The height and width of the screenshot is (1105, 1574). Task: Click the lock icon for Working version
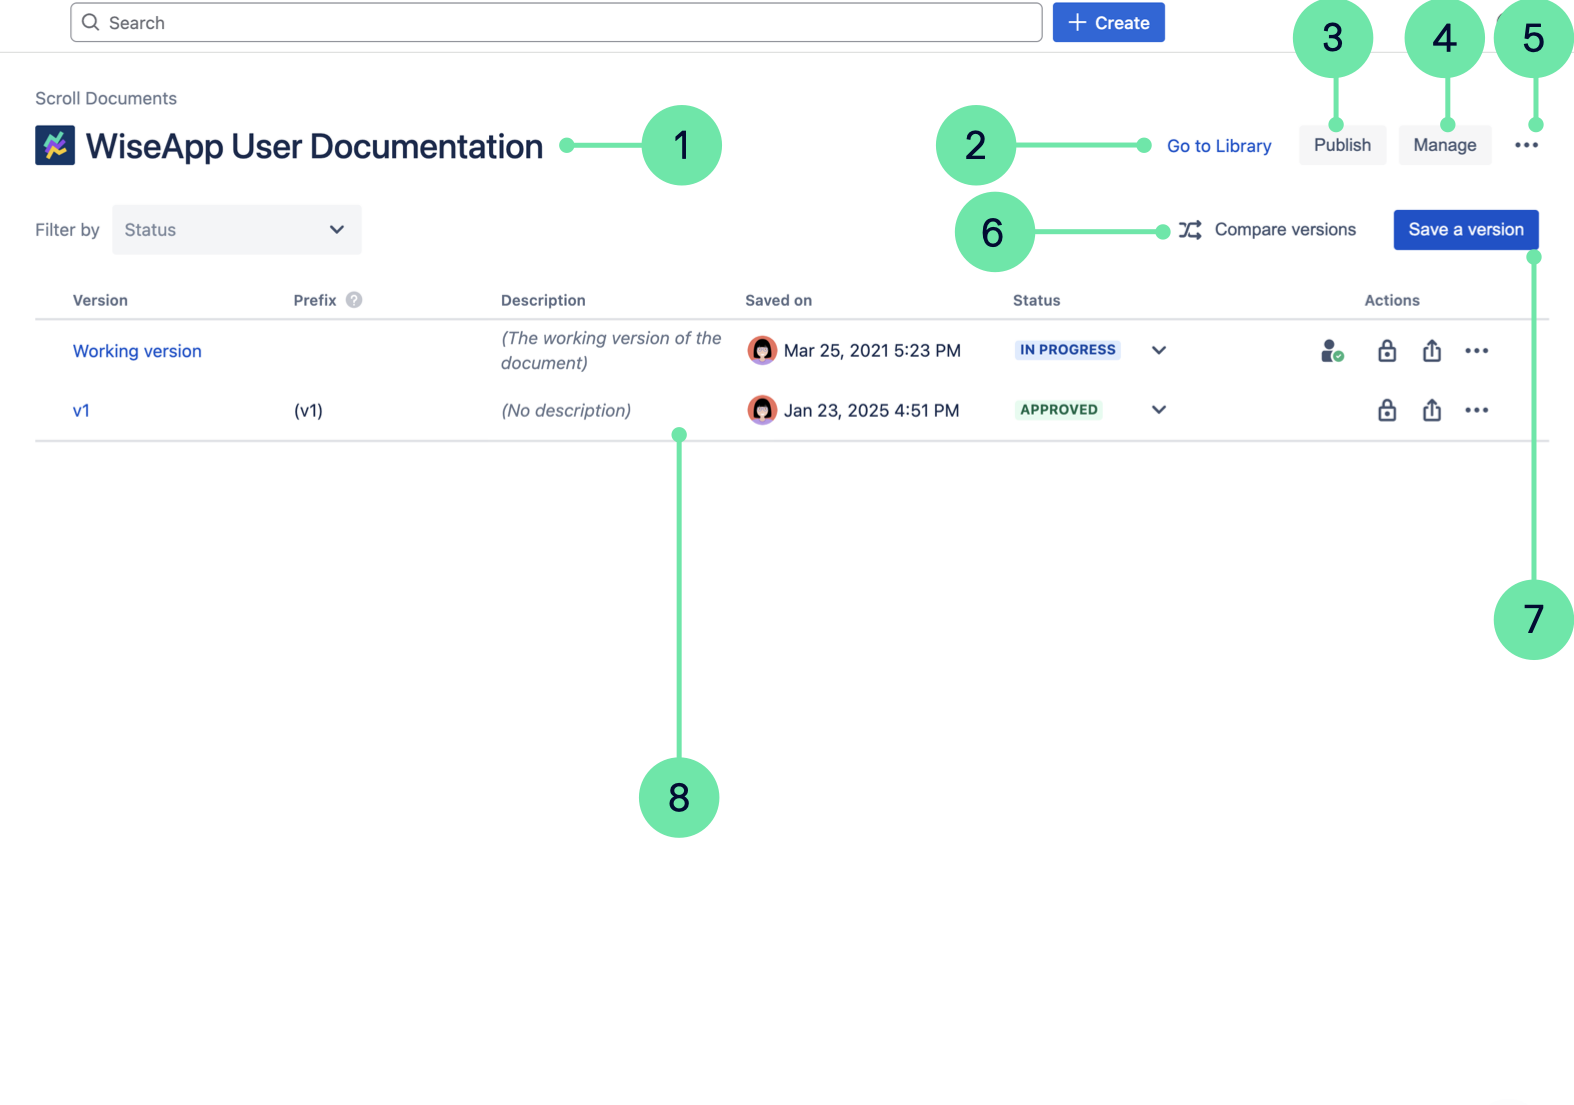pyautogui.click(x=1387, y=351)
